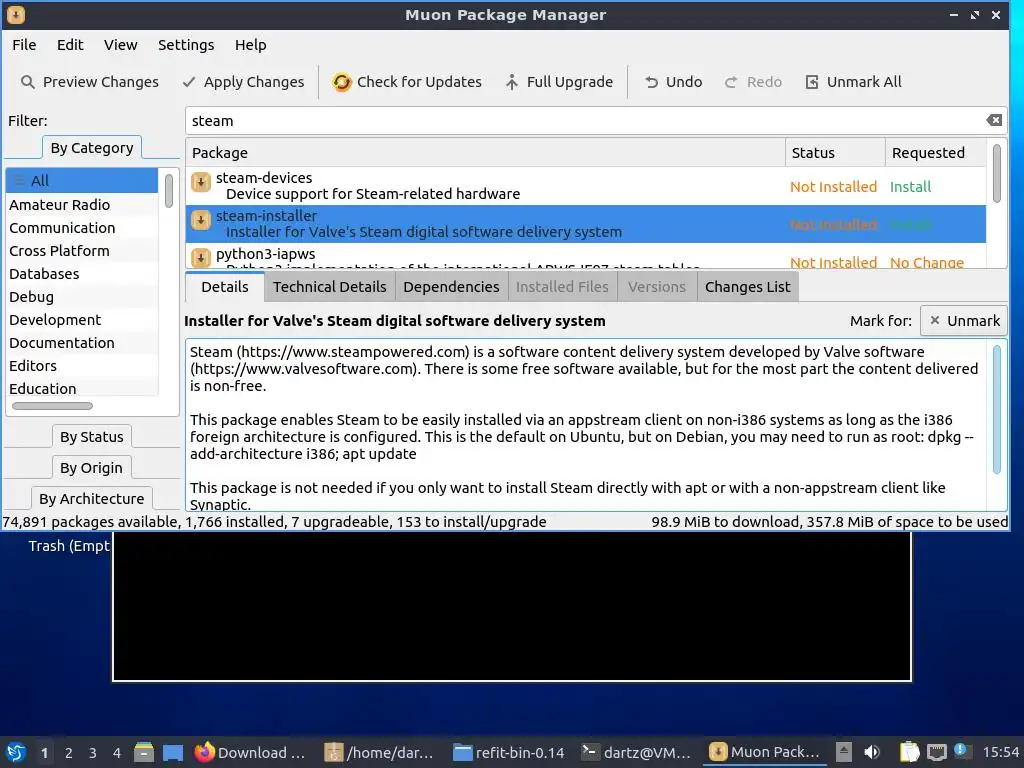Switch to virtual desktop 2
Viewport: 1024px width, 768px height.
68,752
